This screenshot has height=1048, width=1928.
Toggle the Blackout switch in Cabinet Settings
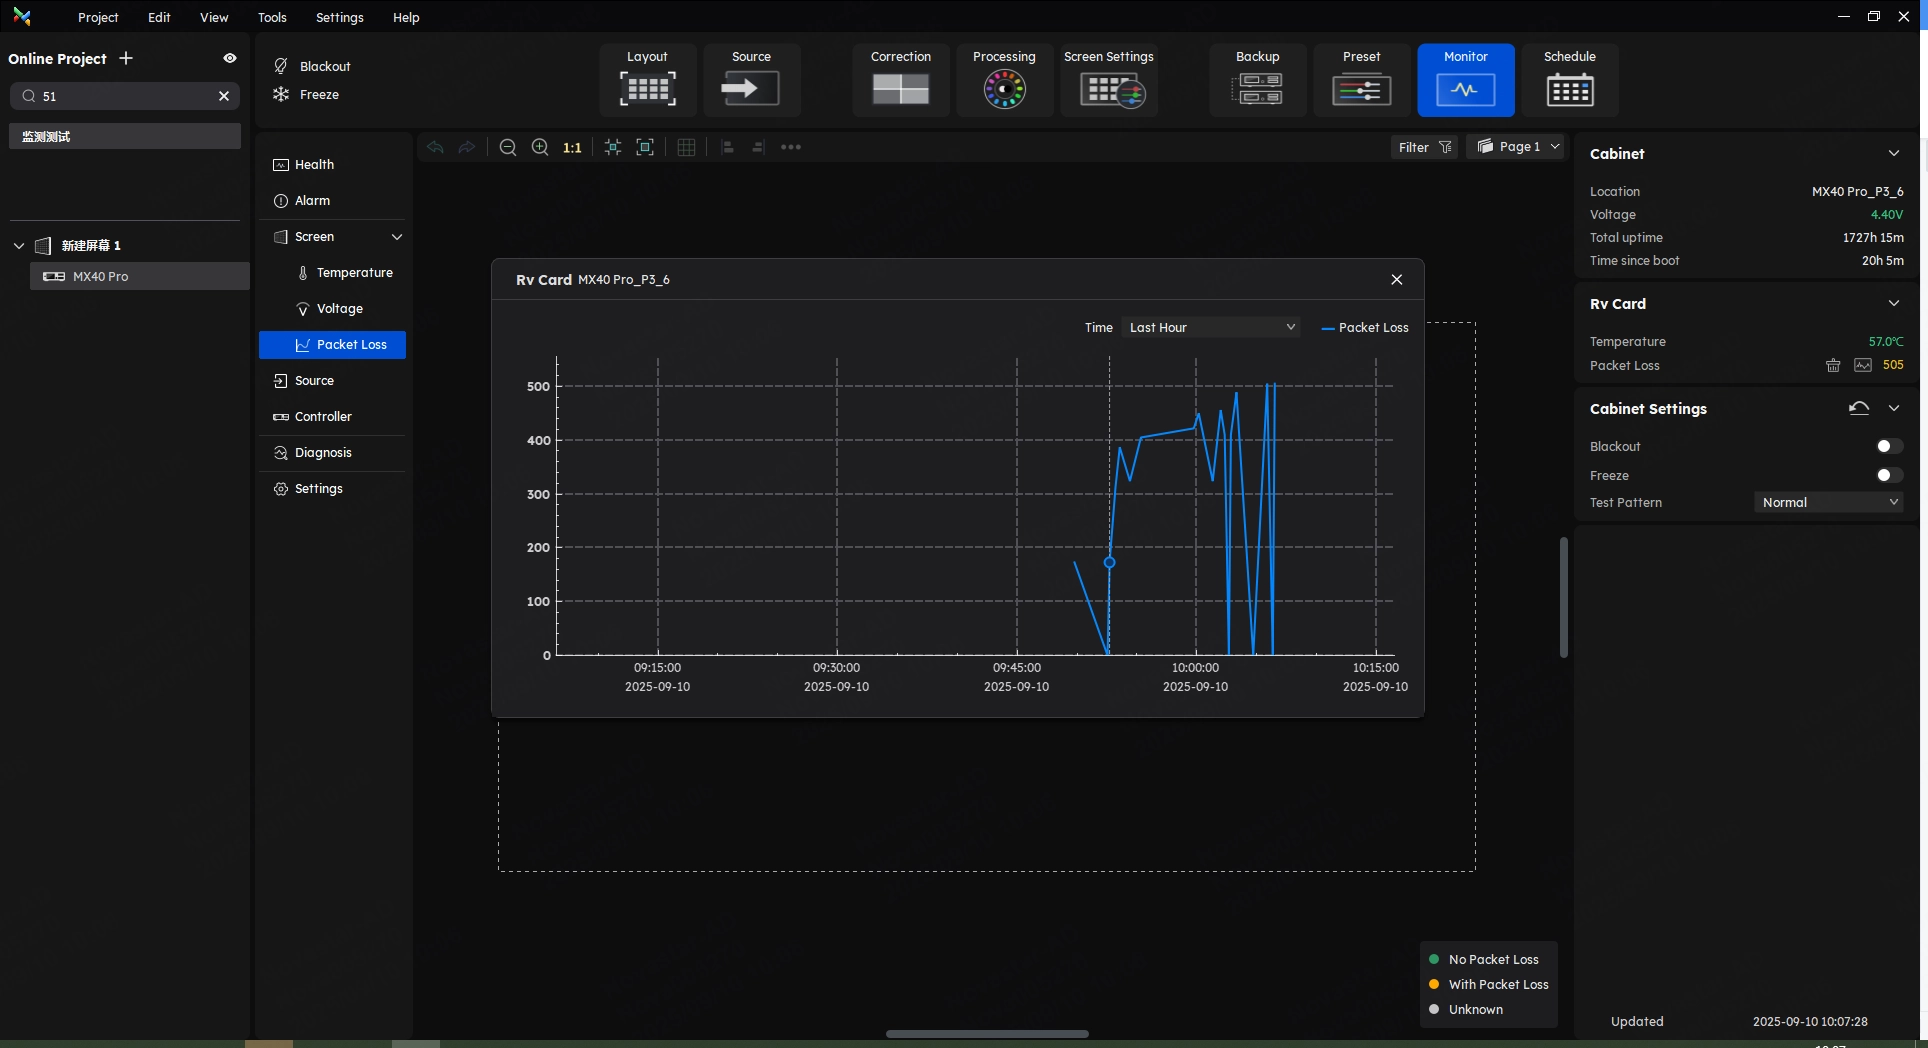point(1888,447)
